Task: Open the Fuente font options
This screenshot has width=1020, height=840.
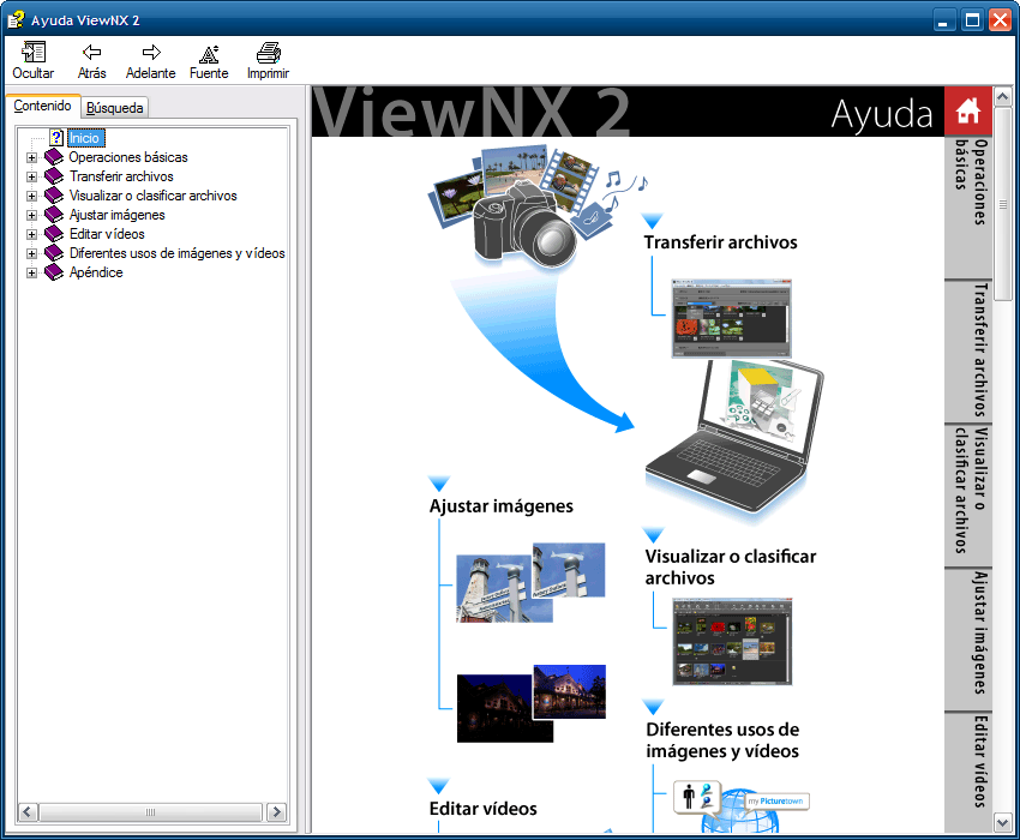Action: pos(209,53)
